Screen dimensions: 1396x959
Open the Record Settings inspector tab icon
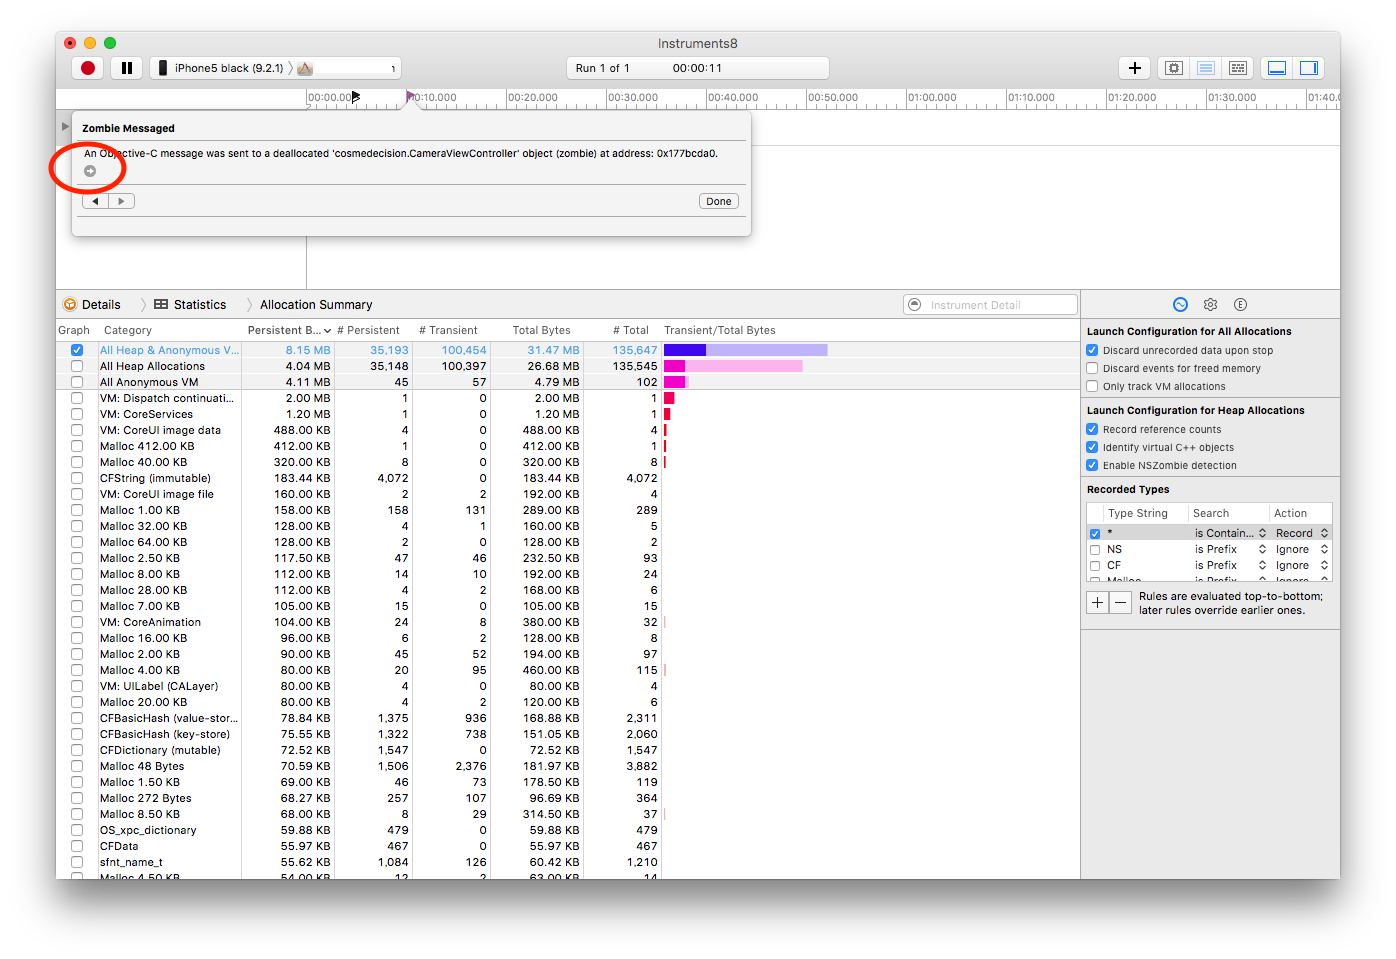(1180, 305)
